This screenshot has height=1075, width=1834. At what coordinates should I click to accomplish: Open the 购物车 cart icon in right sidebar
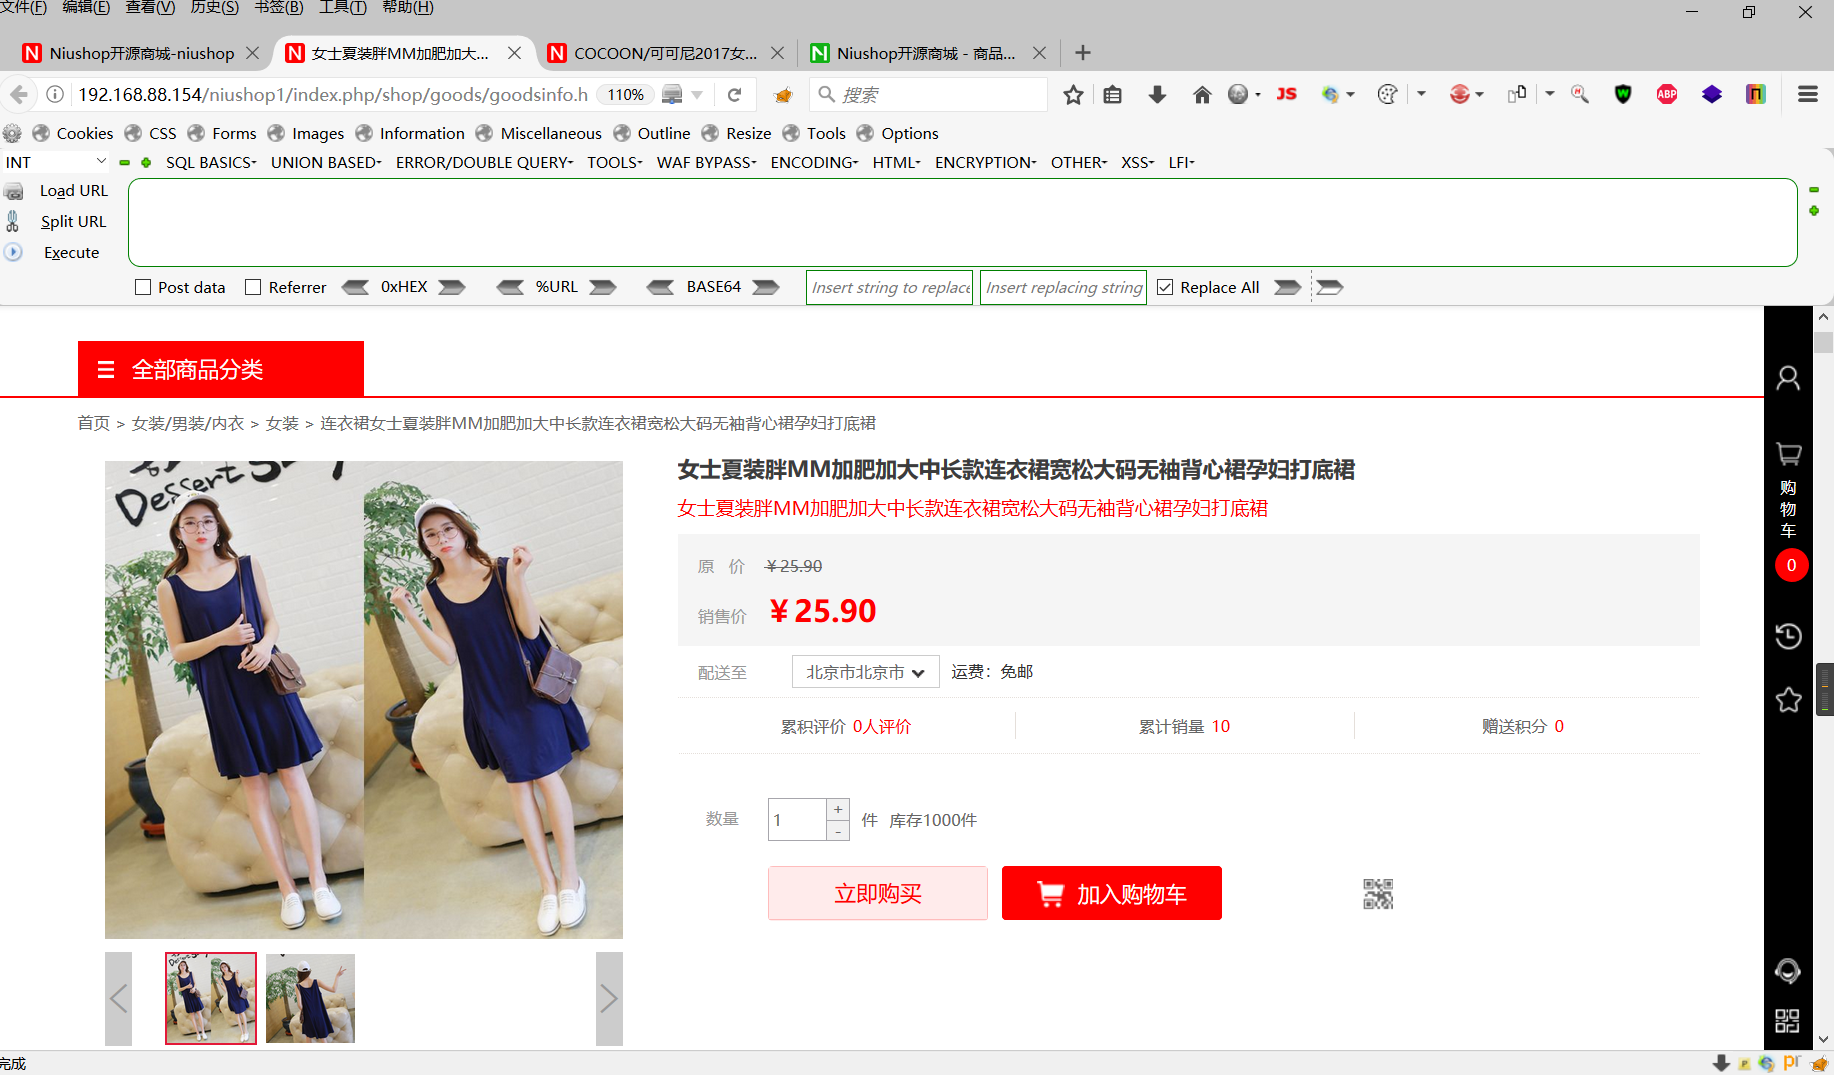point(1788,454)
